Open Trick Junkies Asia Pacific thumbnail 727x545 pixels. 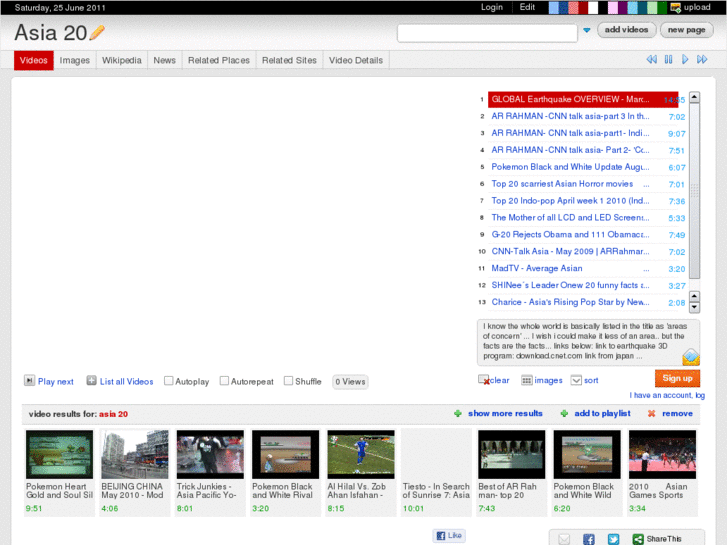click(x=210, y=454)
